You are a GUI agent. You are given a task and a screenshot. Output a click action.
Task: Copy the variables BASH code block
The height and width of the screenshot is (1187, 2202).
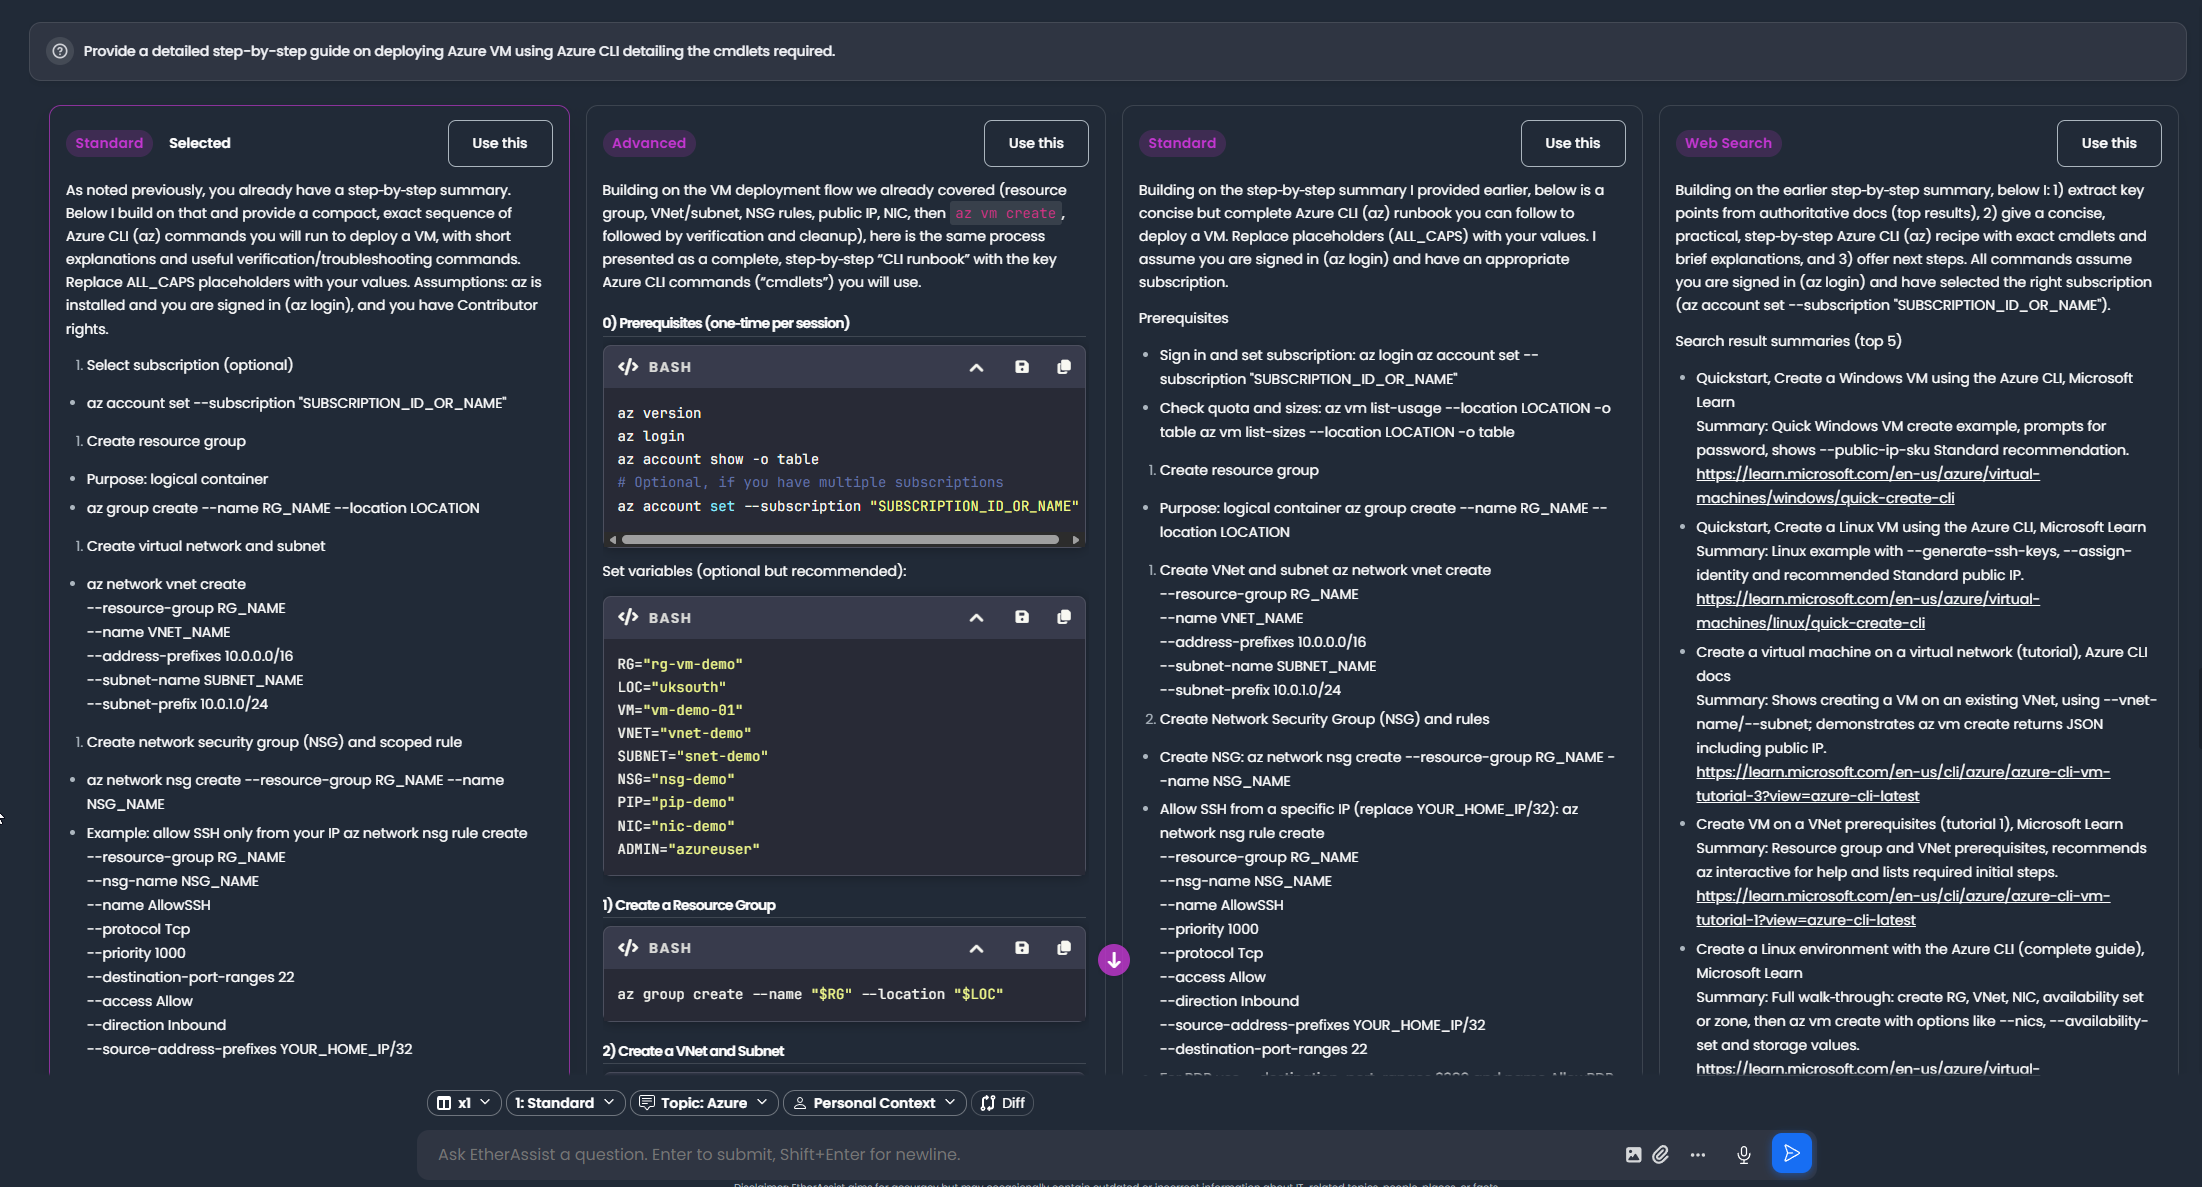click(x=1064, y=617)
